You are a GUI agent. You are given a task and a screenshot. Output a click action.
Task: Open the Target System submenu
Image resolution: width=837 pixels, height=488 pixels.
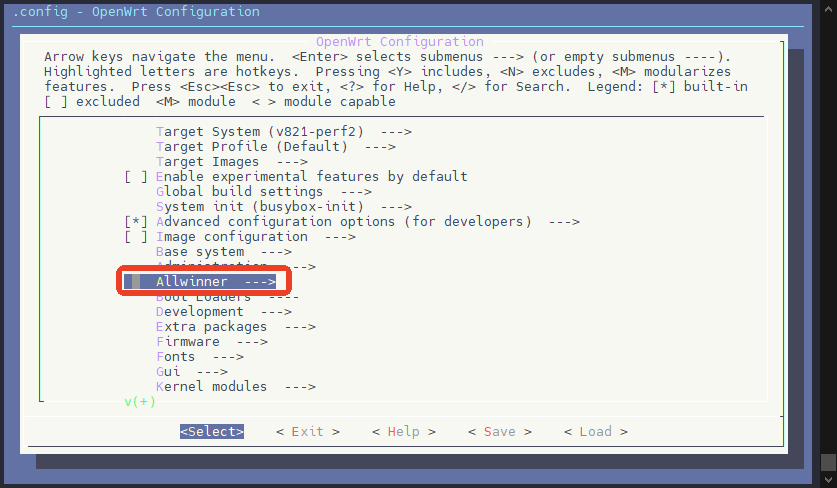point(283,132)
